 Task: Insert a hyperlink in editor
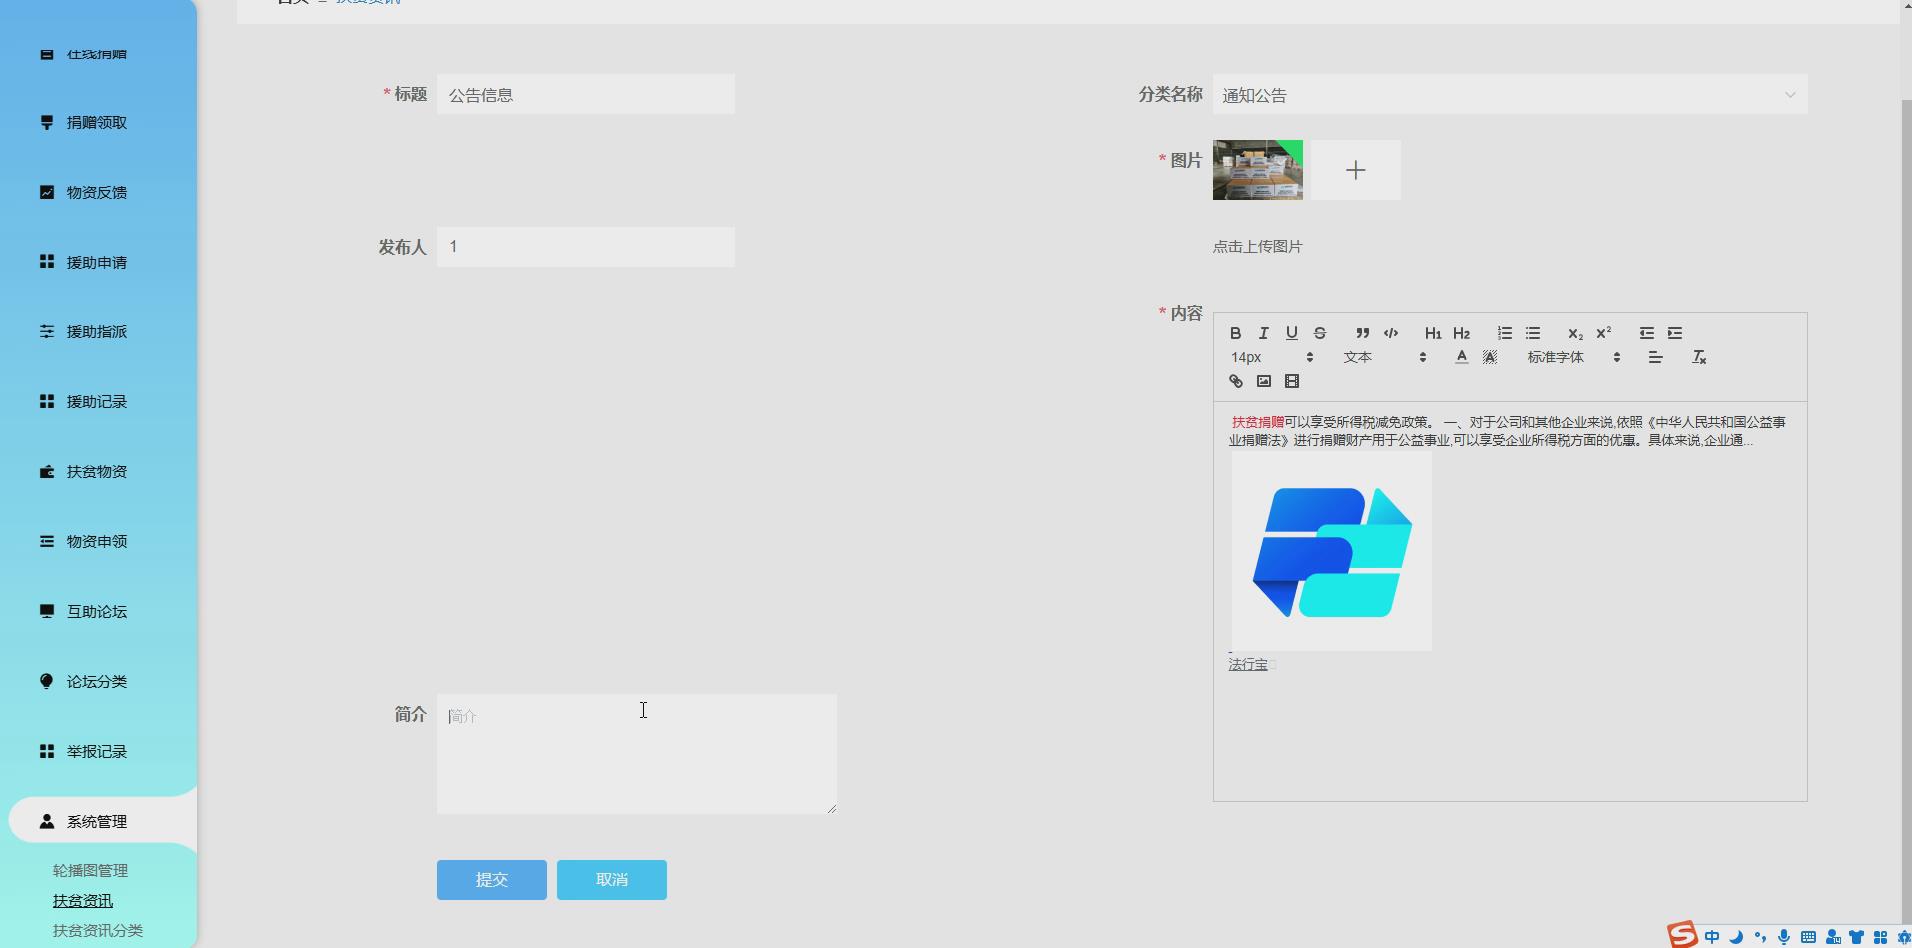(x=1235, y=381)
